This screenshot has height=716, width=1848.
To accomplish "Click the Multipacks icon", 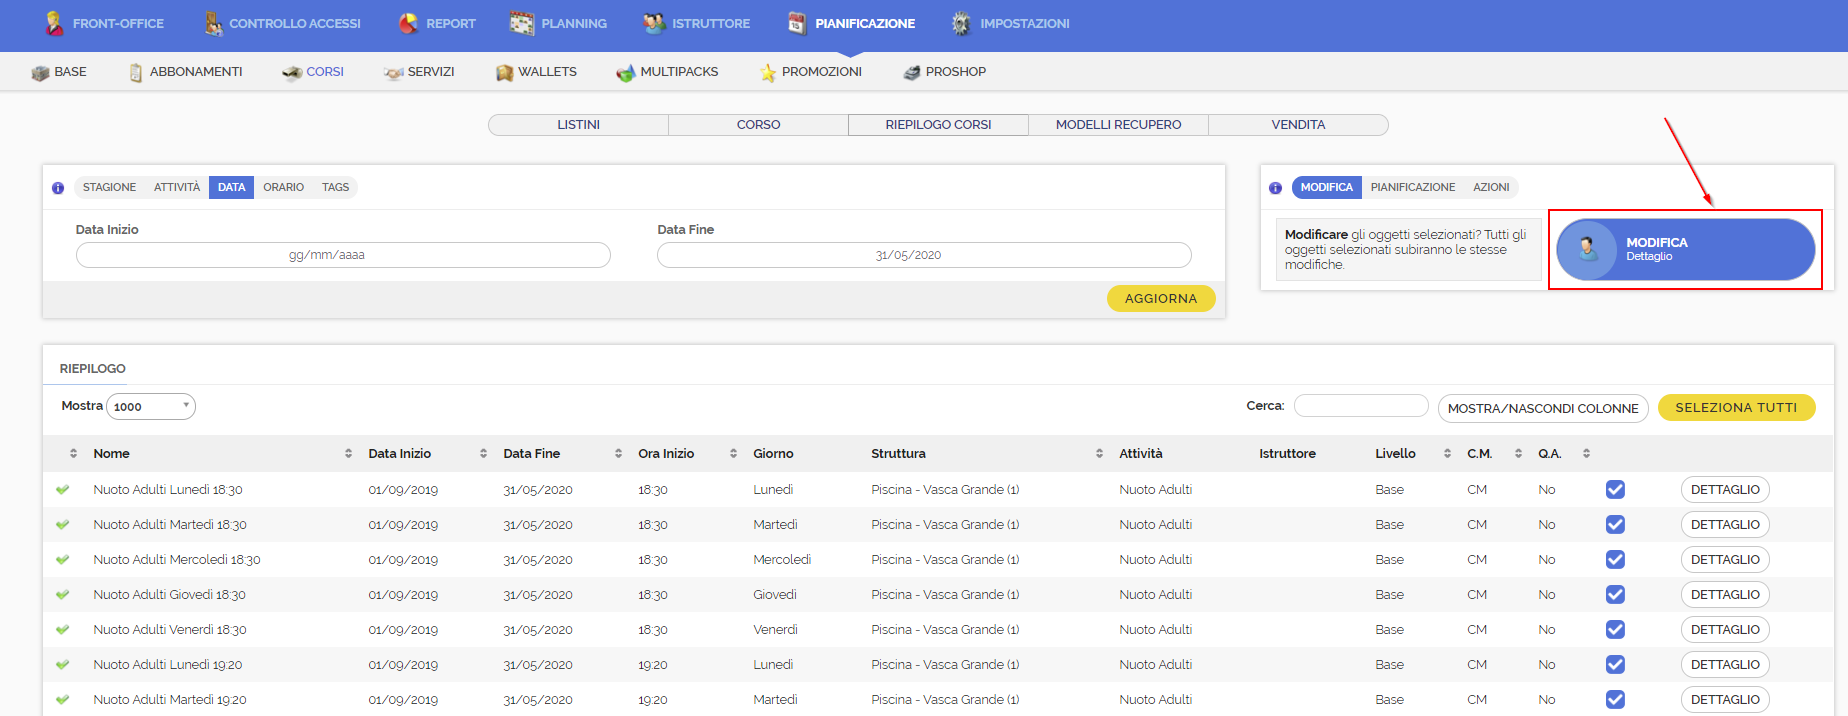I will click(x=626, y=73).
